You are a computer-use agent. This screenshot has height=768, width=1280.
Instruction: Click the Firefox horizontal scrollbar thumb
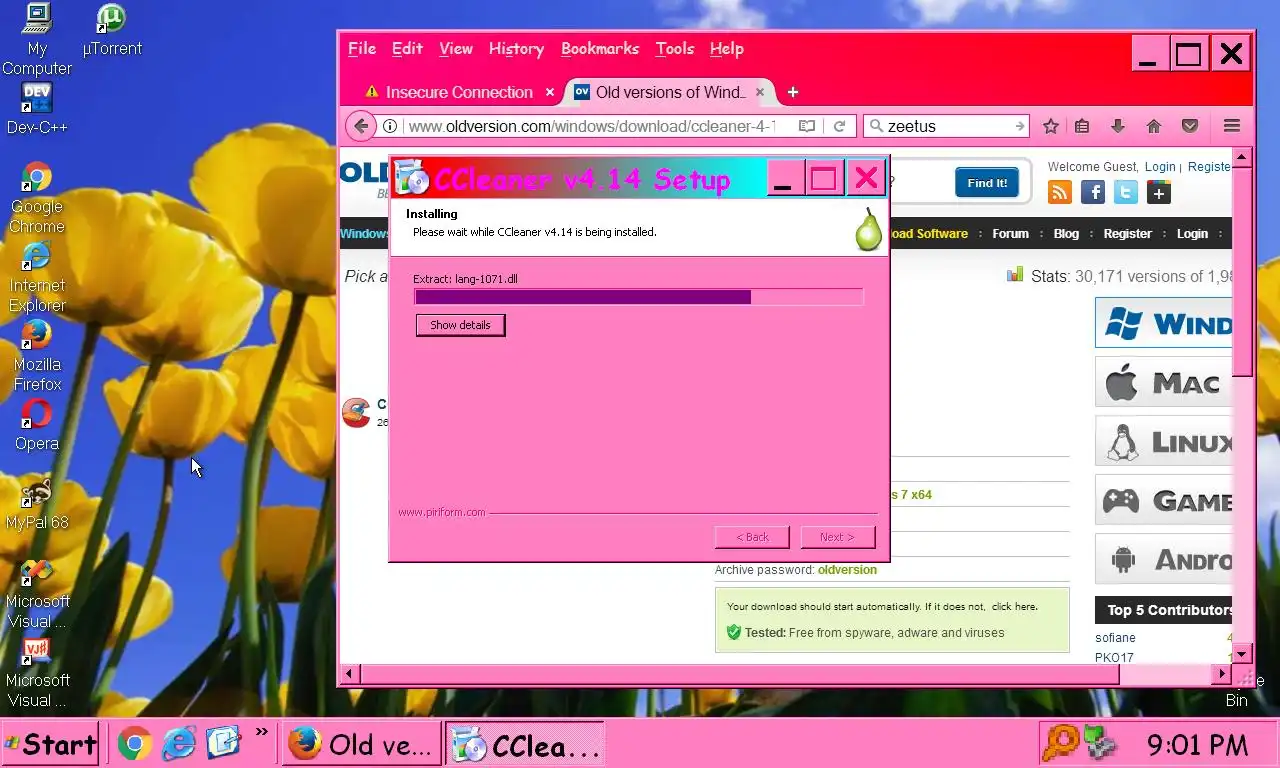click(739, 674)
